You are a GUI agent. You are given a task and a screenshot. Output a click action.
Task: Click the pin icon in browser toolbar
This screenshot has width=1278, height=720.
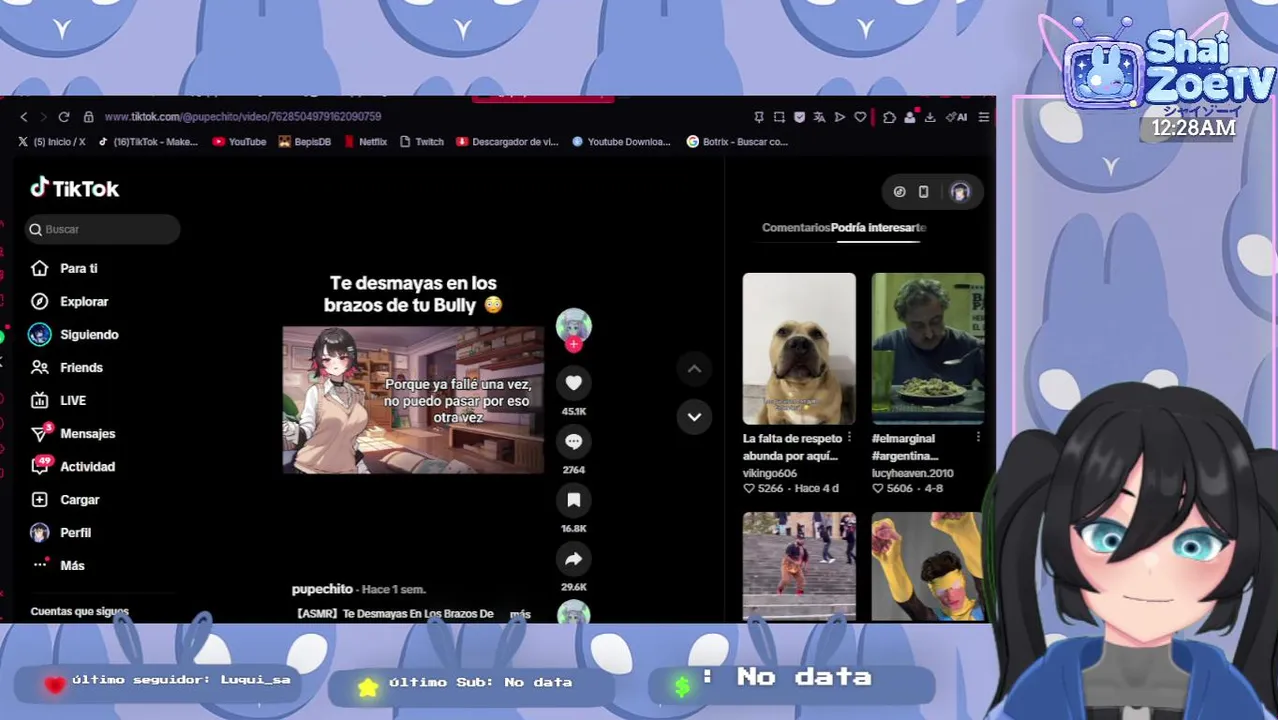759,117
